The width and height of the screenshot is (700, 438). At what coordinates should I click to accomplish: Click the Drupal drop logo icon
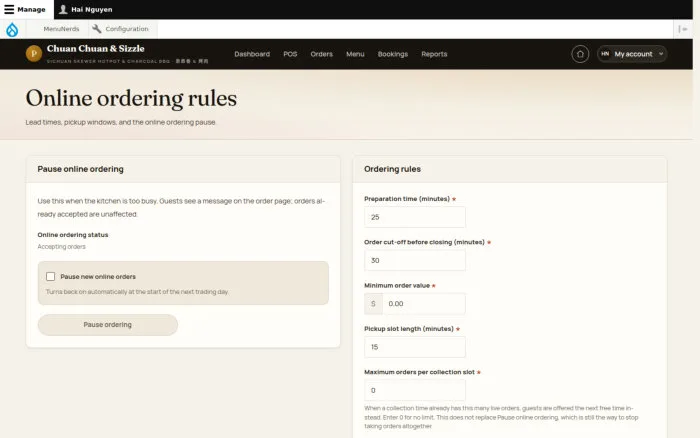coord(12,29)
